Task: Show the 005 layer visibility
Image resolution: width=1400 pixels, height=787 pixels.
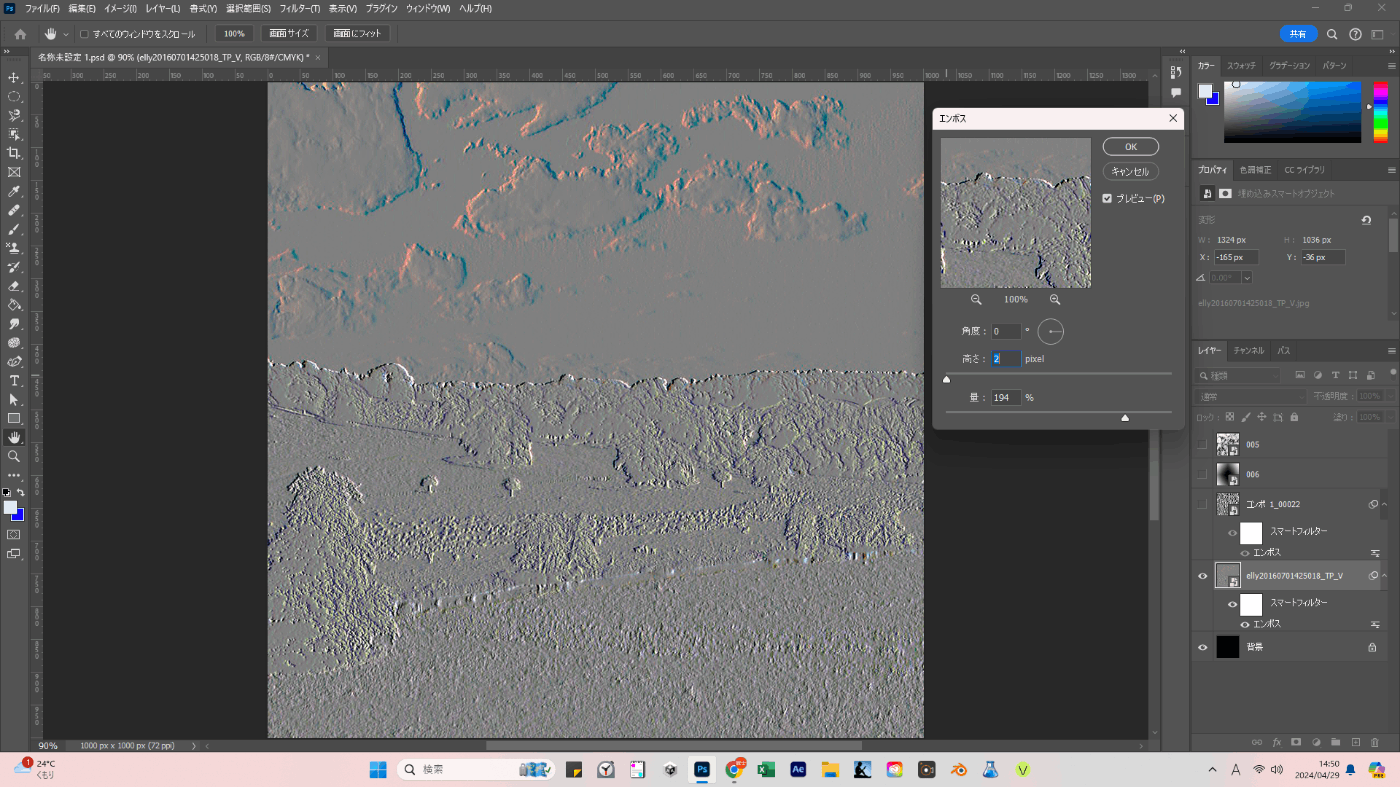Action: point(1203,445)
